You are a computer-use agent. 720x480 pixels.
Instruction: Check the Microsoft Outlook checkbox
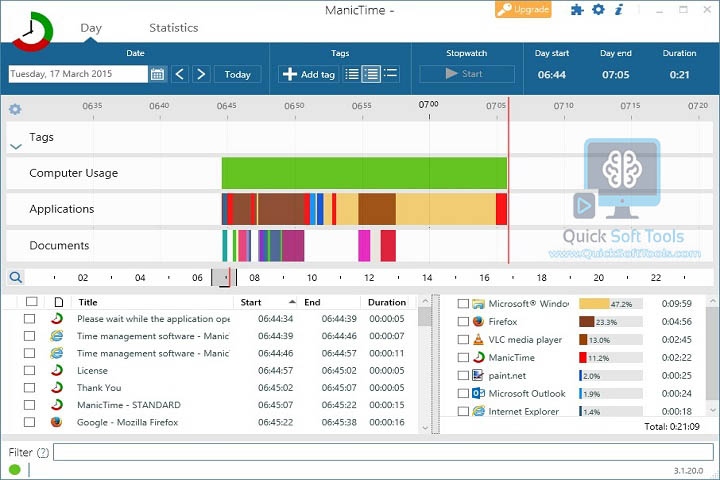[463, 393]
